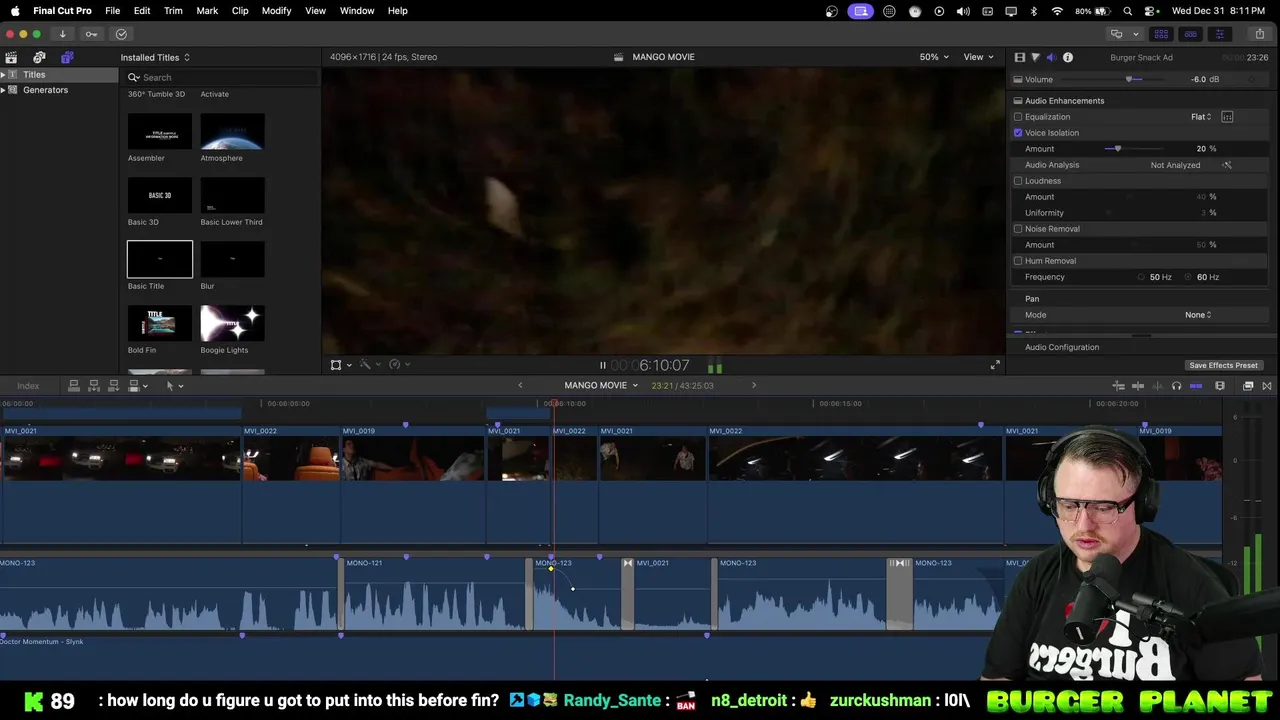The width and height of the screenshot is (1280, 720).
Task: Go back in timeline history
Action: 520,385
